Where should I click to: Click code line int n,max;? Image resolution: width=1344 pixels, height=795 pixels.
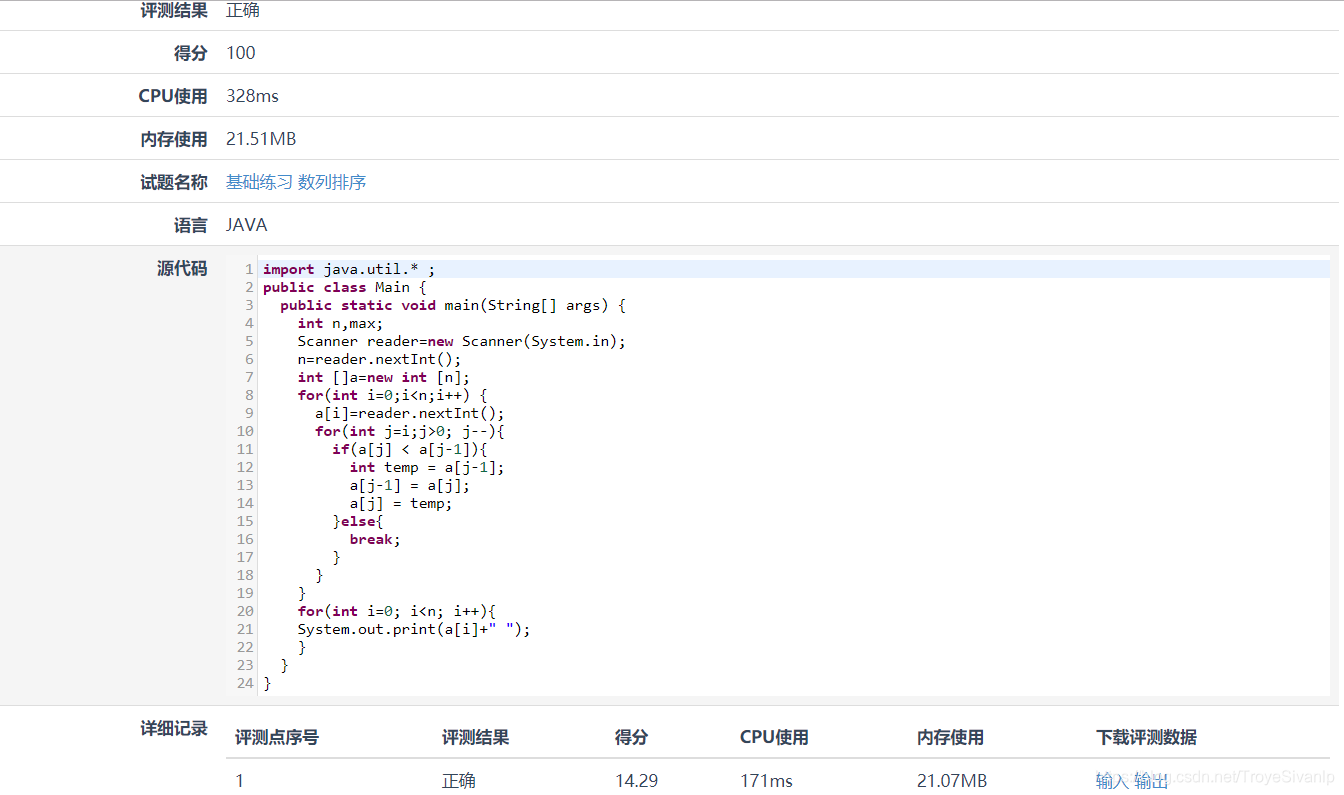(340, 323)
